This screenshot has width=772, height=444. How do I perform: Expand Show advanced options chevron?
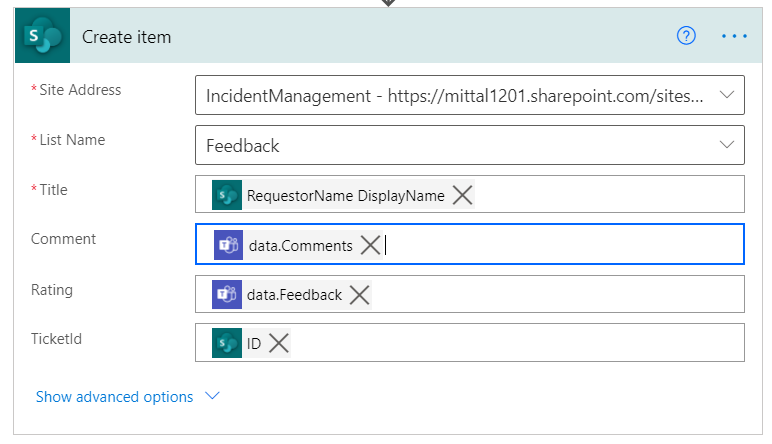click(212, 396)
